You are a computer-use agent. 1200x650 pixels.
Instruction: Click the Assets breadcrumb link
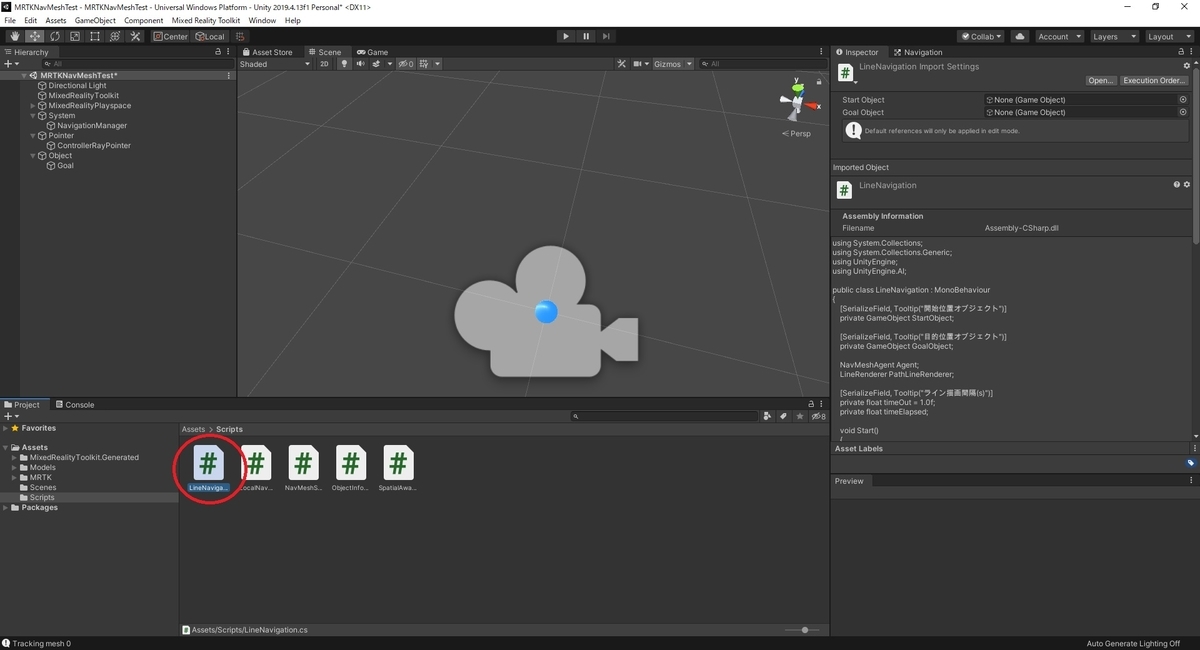tap(193, 429)
